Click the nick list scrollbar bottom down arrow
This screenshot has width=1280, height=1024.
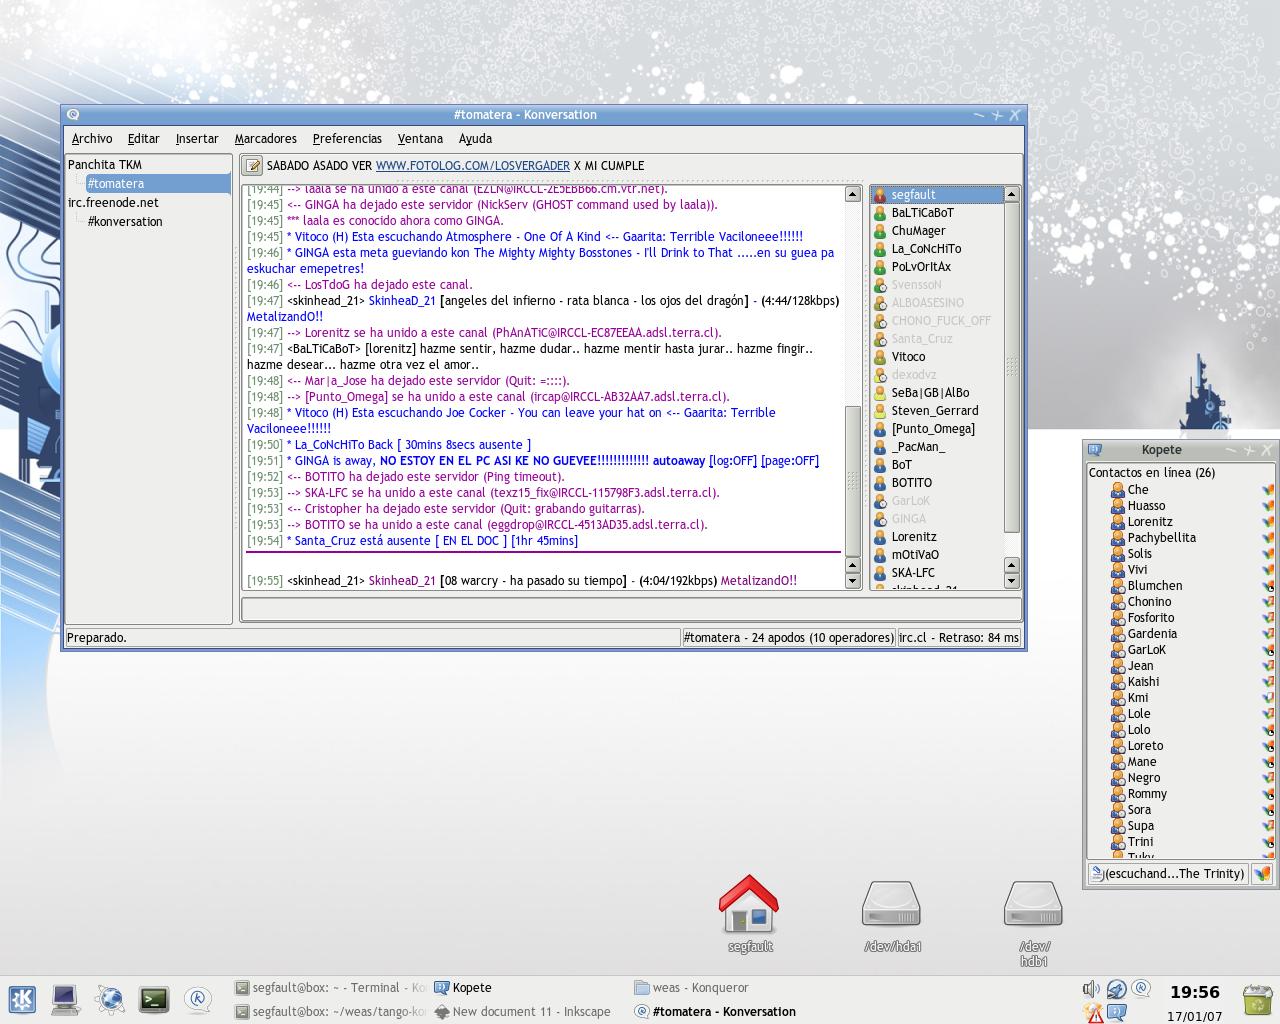1011,581
